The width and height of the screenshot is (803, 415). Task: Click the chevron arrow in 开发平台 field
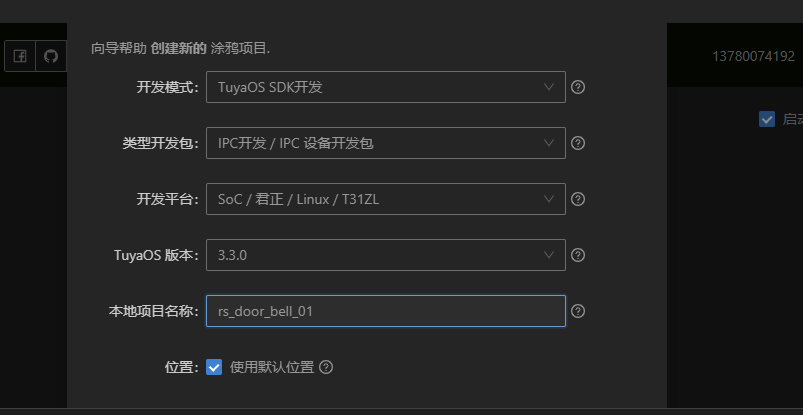(x=548, y=199)
